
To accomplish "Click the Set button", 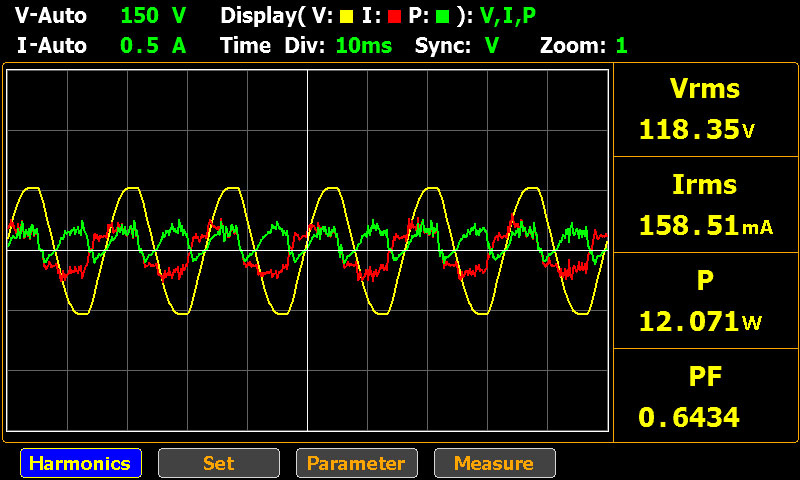I will (x=219, y=463).
